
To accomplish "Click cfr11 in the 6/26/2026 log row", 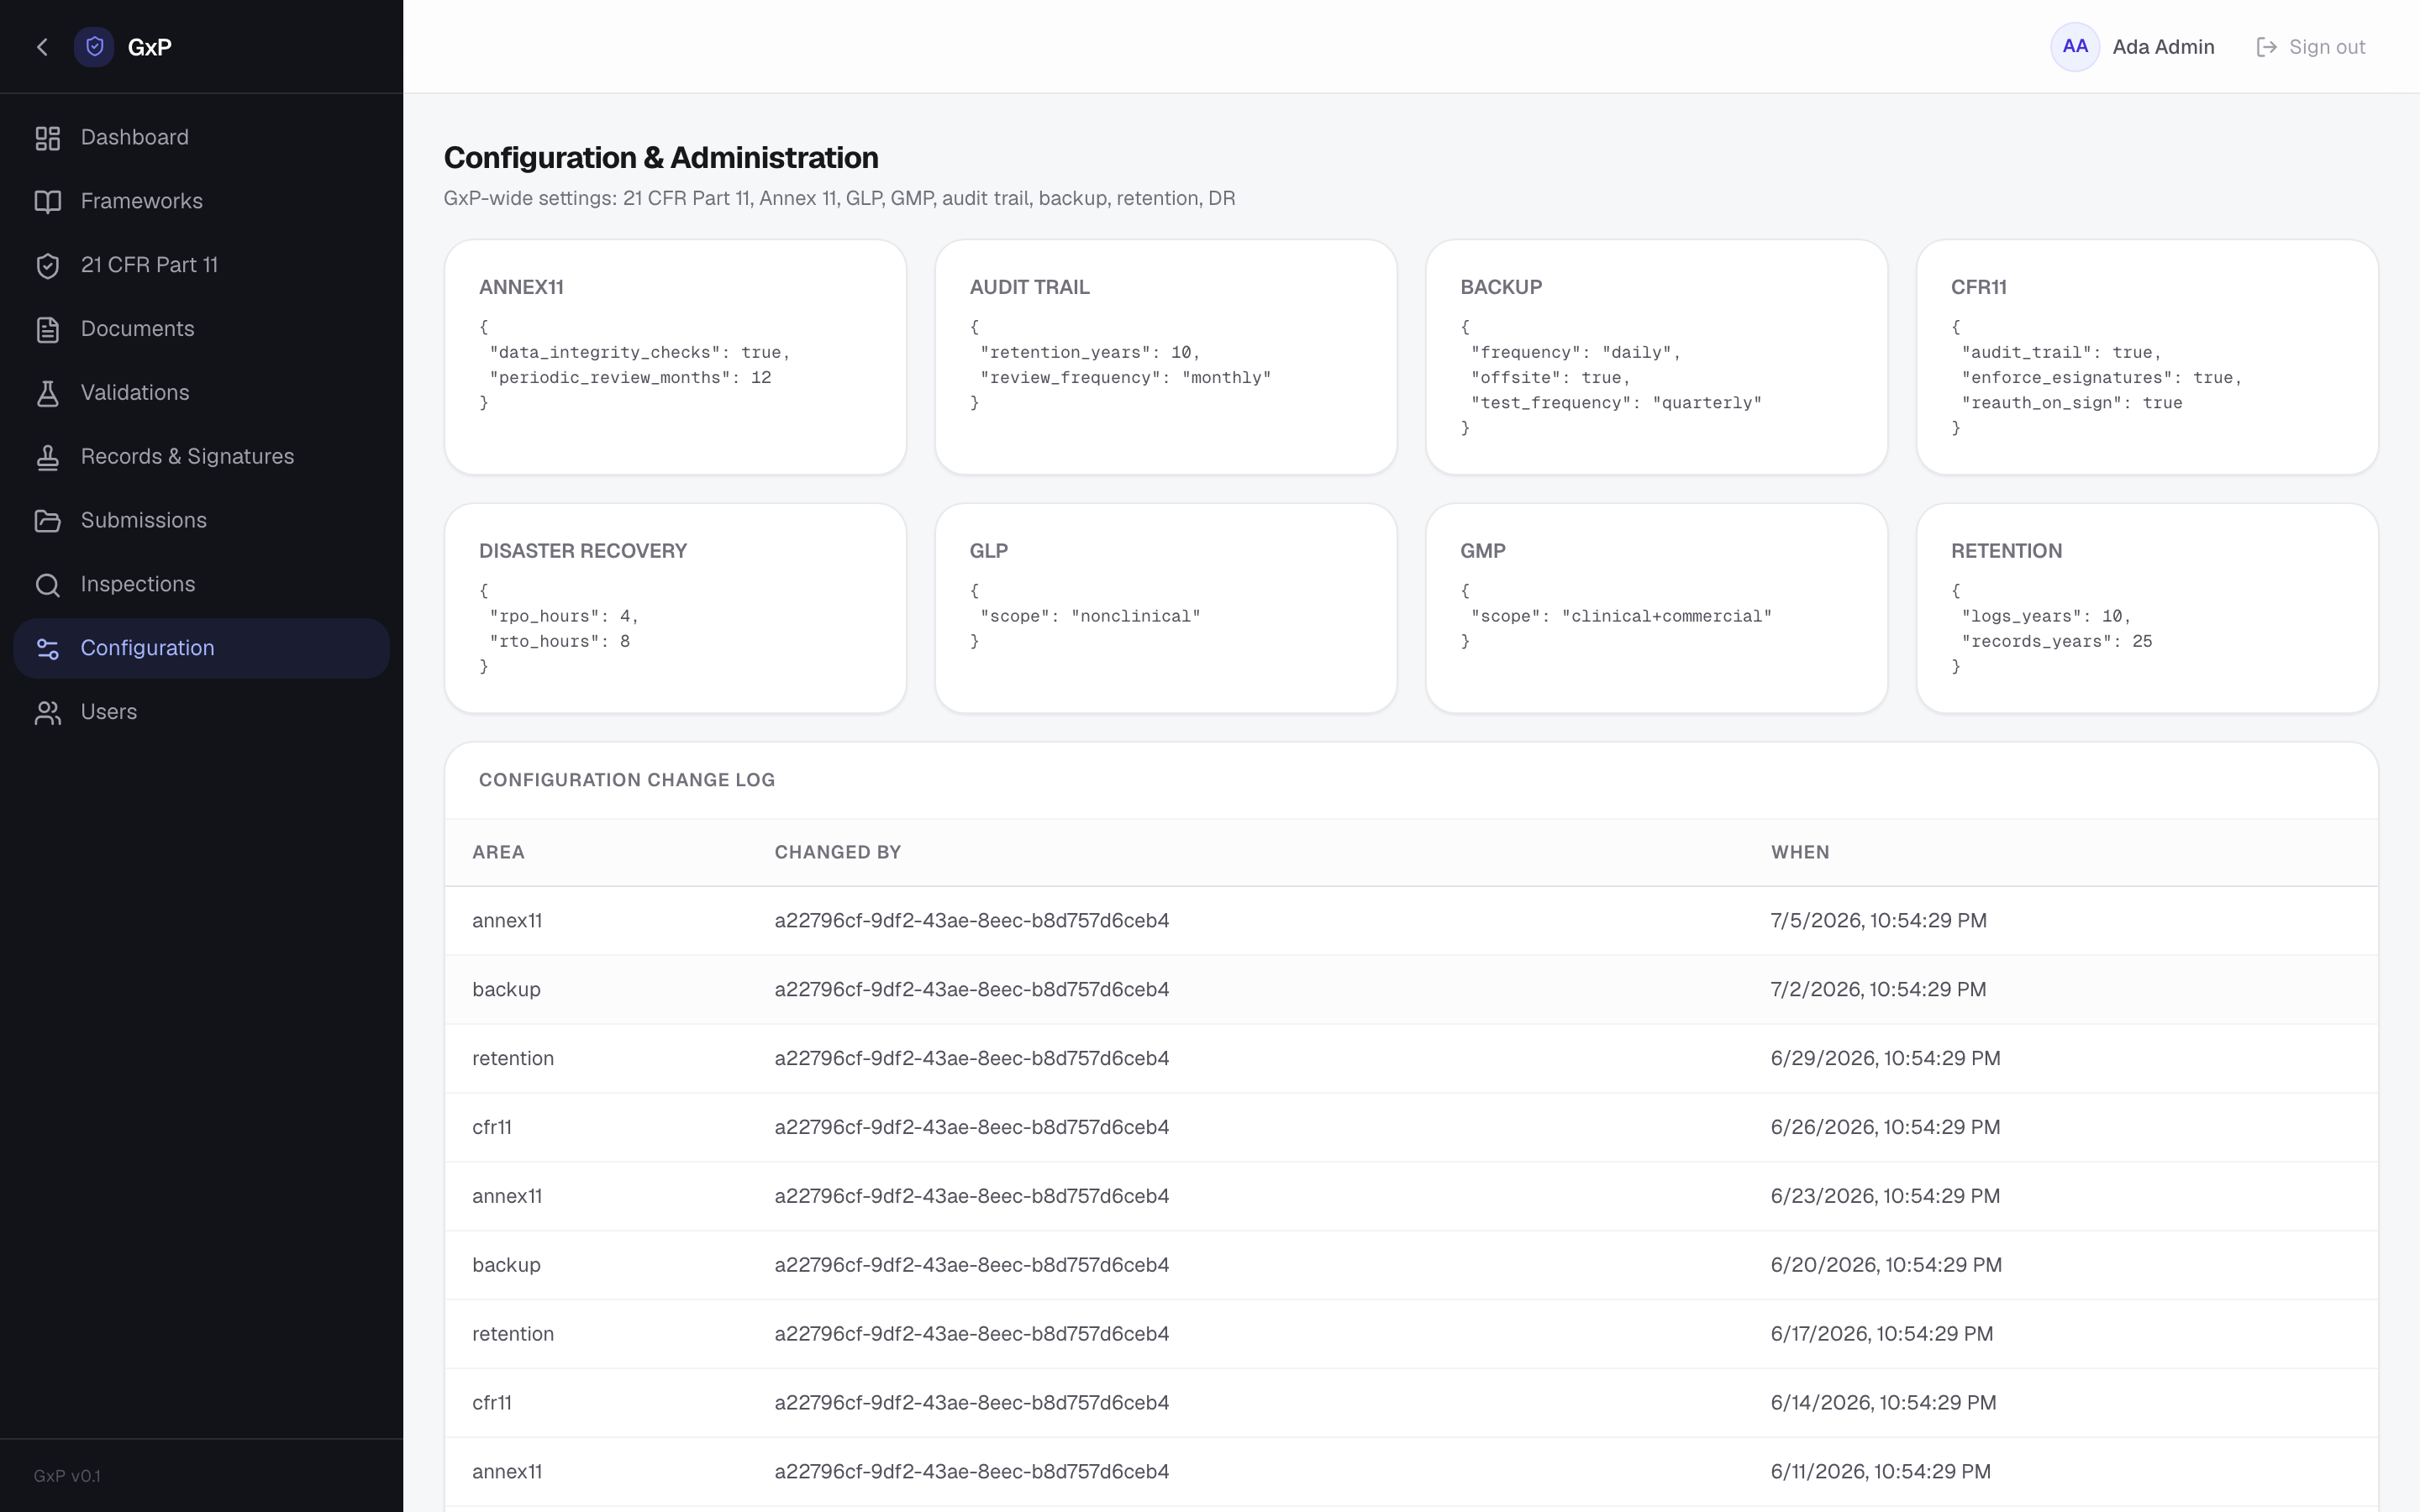I will [491, 1128].
